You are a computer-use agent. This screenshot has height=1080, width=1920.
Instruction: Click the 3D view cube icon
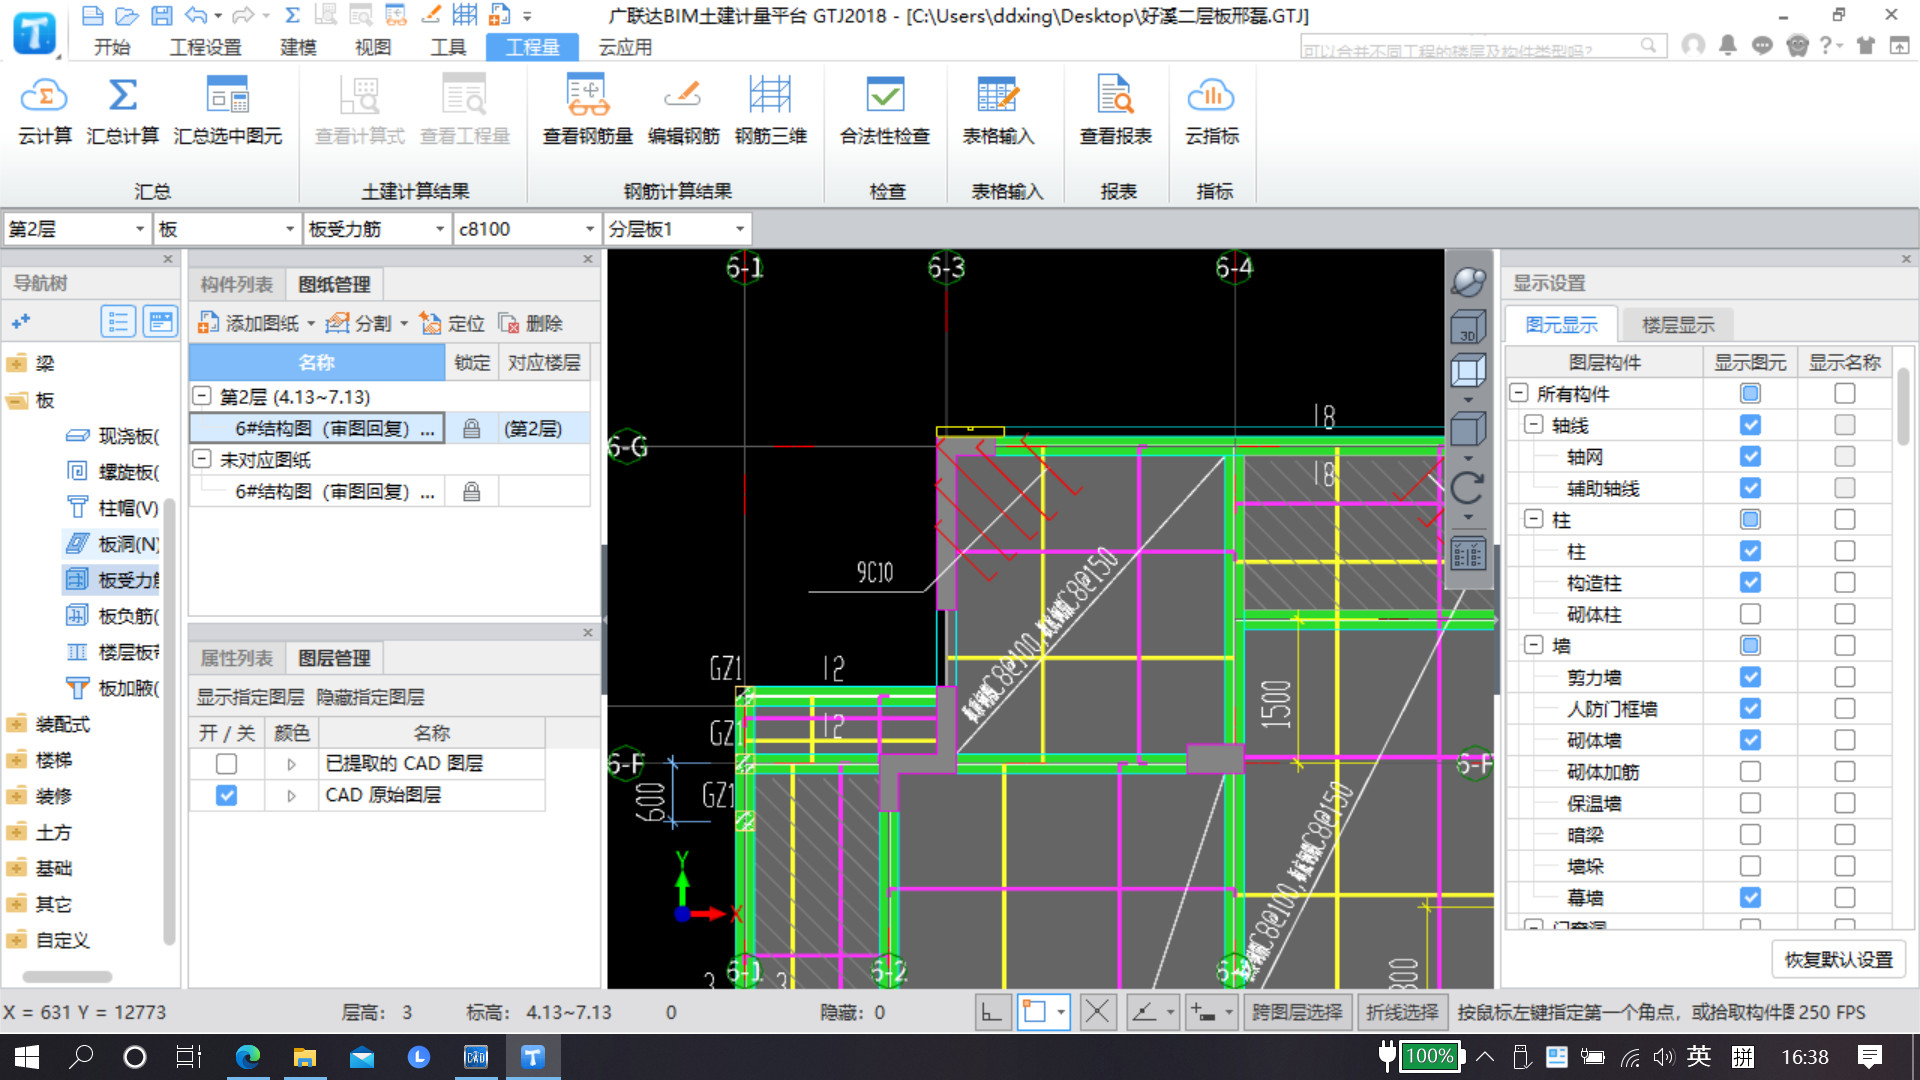click(x=1468, y=327)
